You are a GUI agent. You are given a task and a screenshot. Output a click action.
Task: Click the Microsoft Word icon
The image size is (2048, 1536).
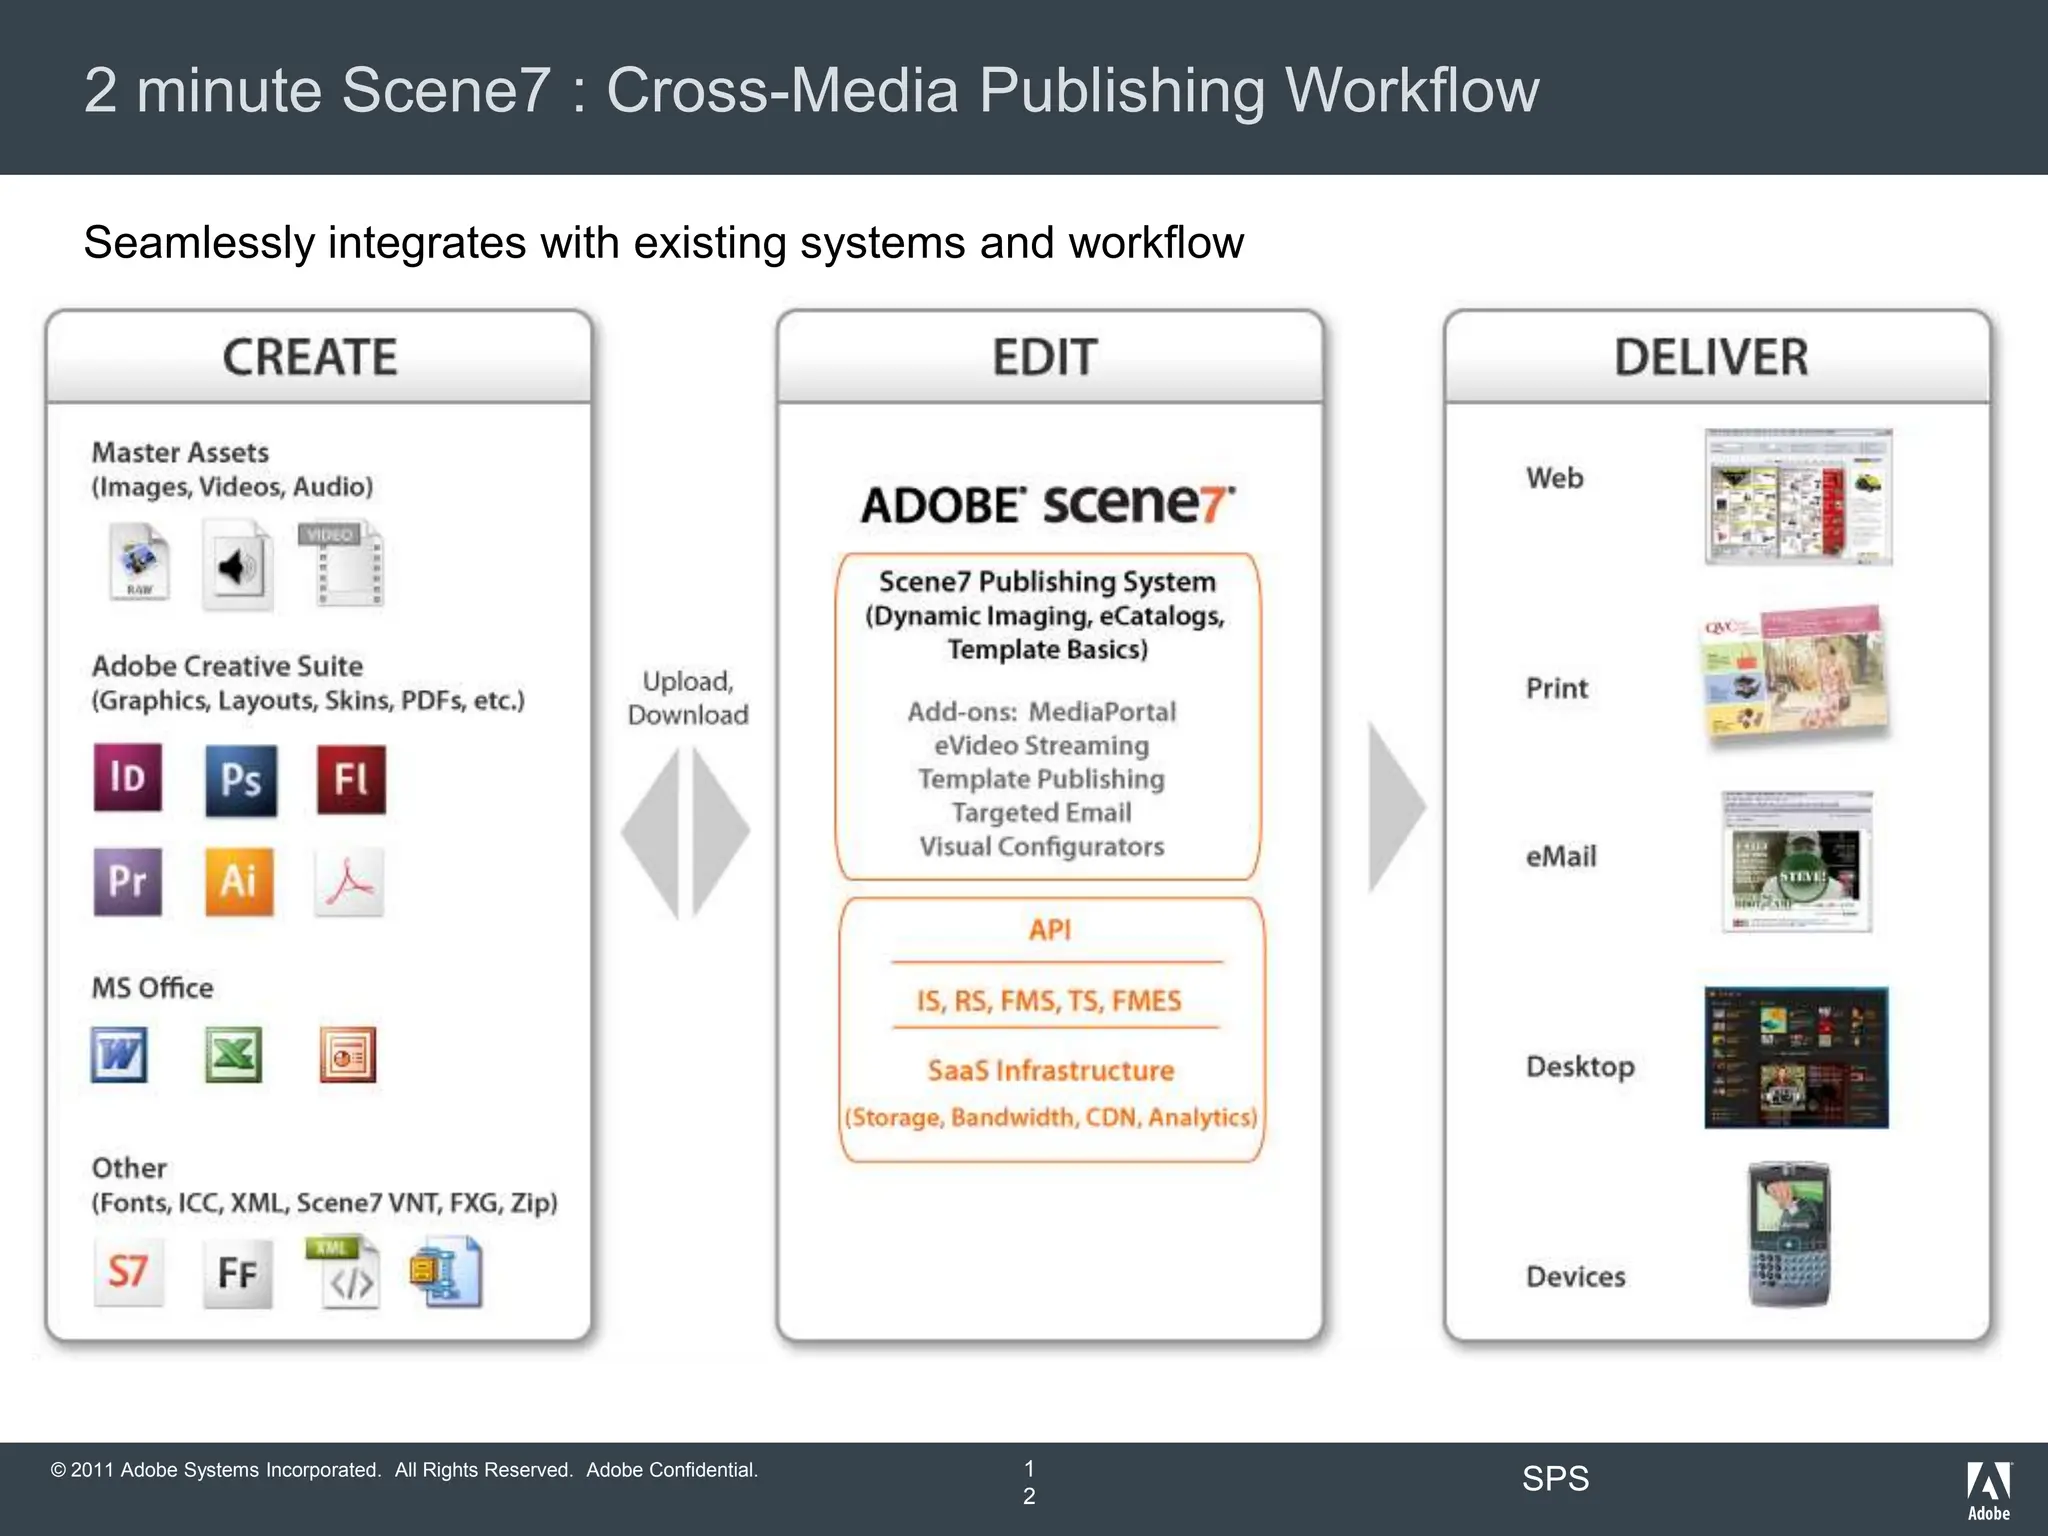(x=119, y=1054)
